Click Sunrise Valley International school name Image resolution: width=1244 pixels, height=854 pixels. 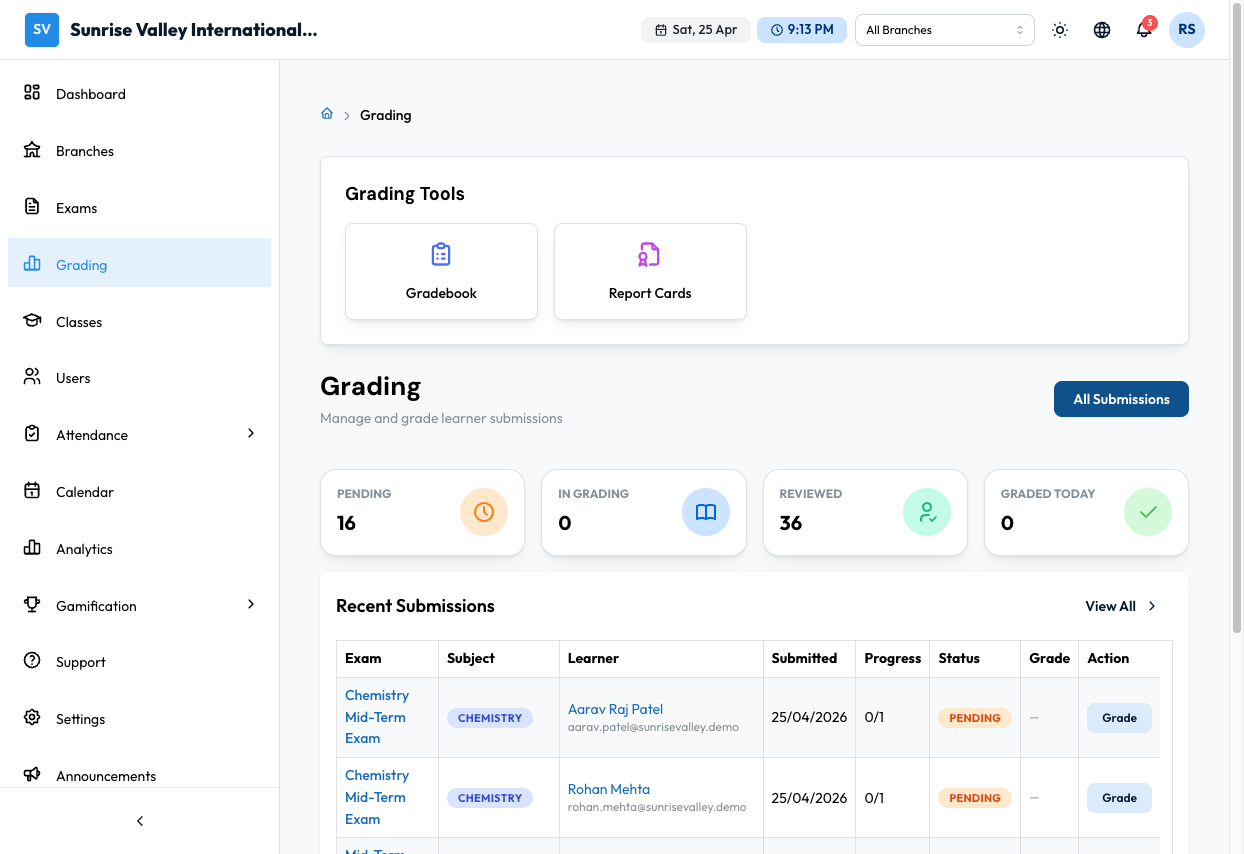[194, 30]
